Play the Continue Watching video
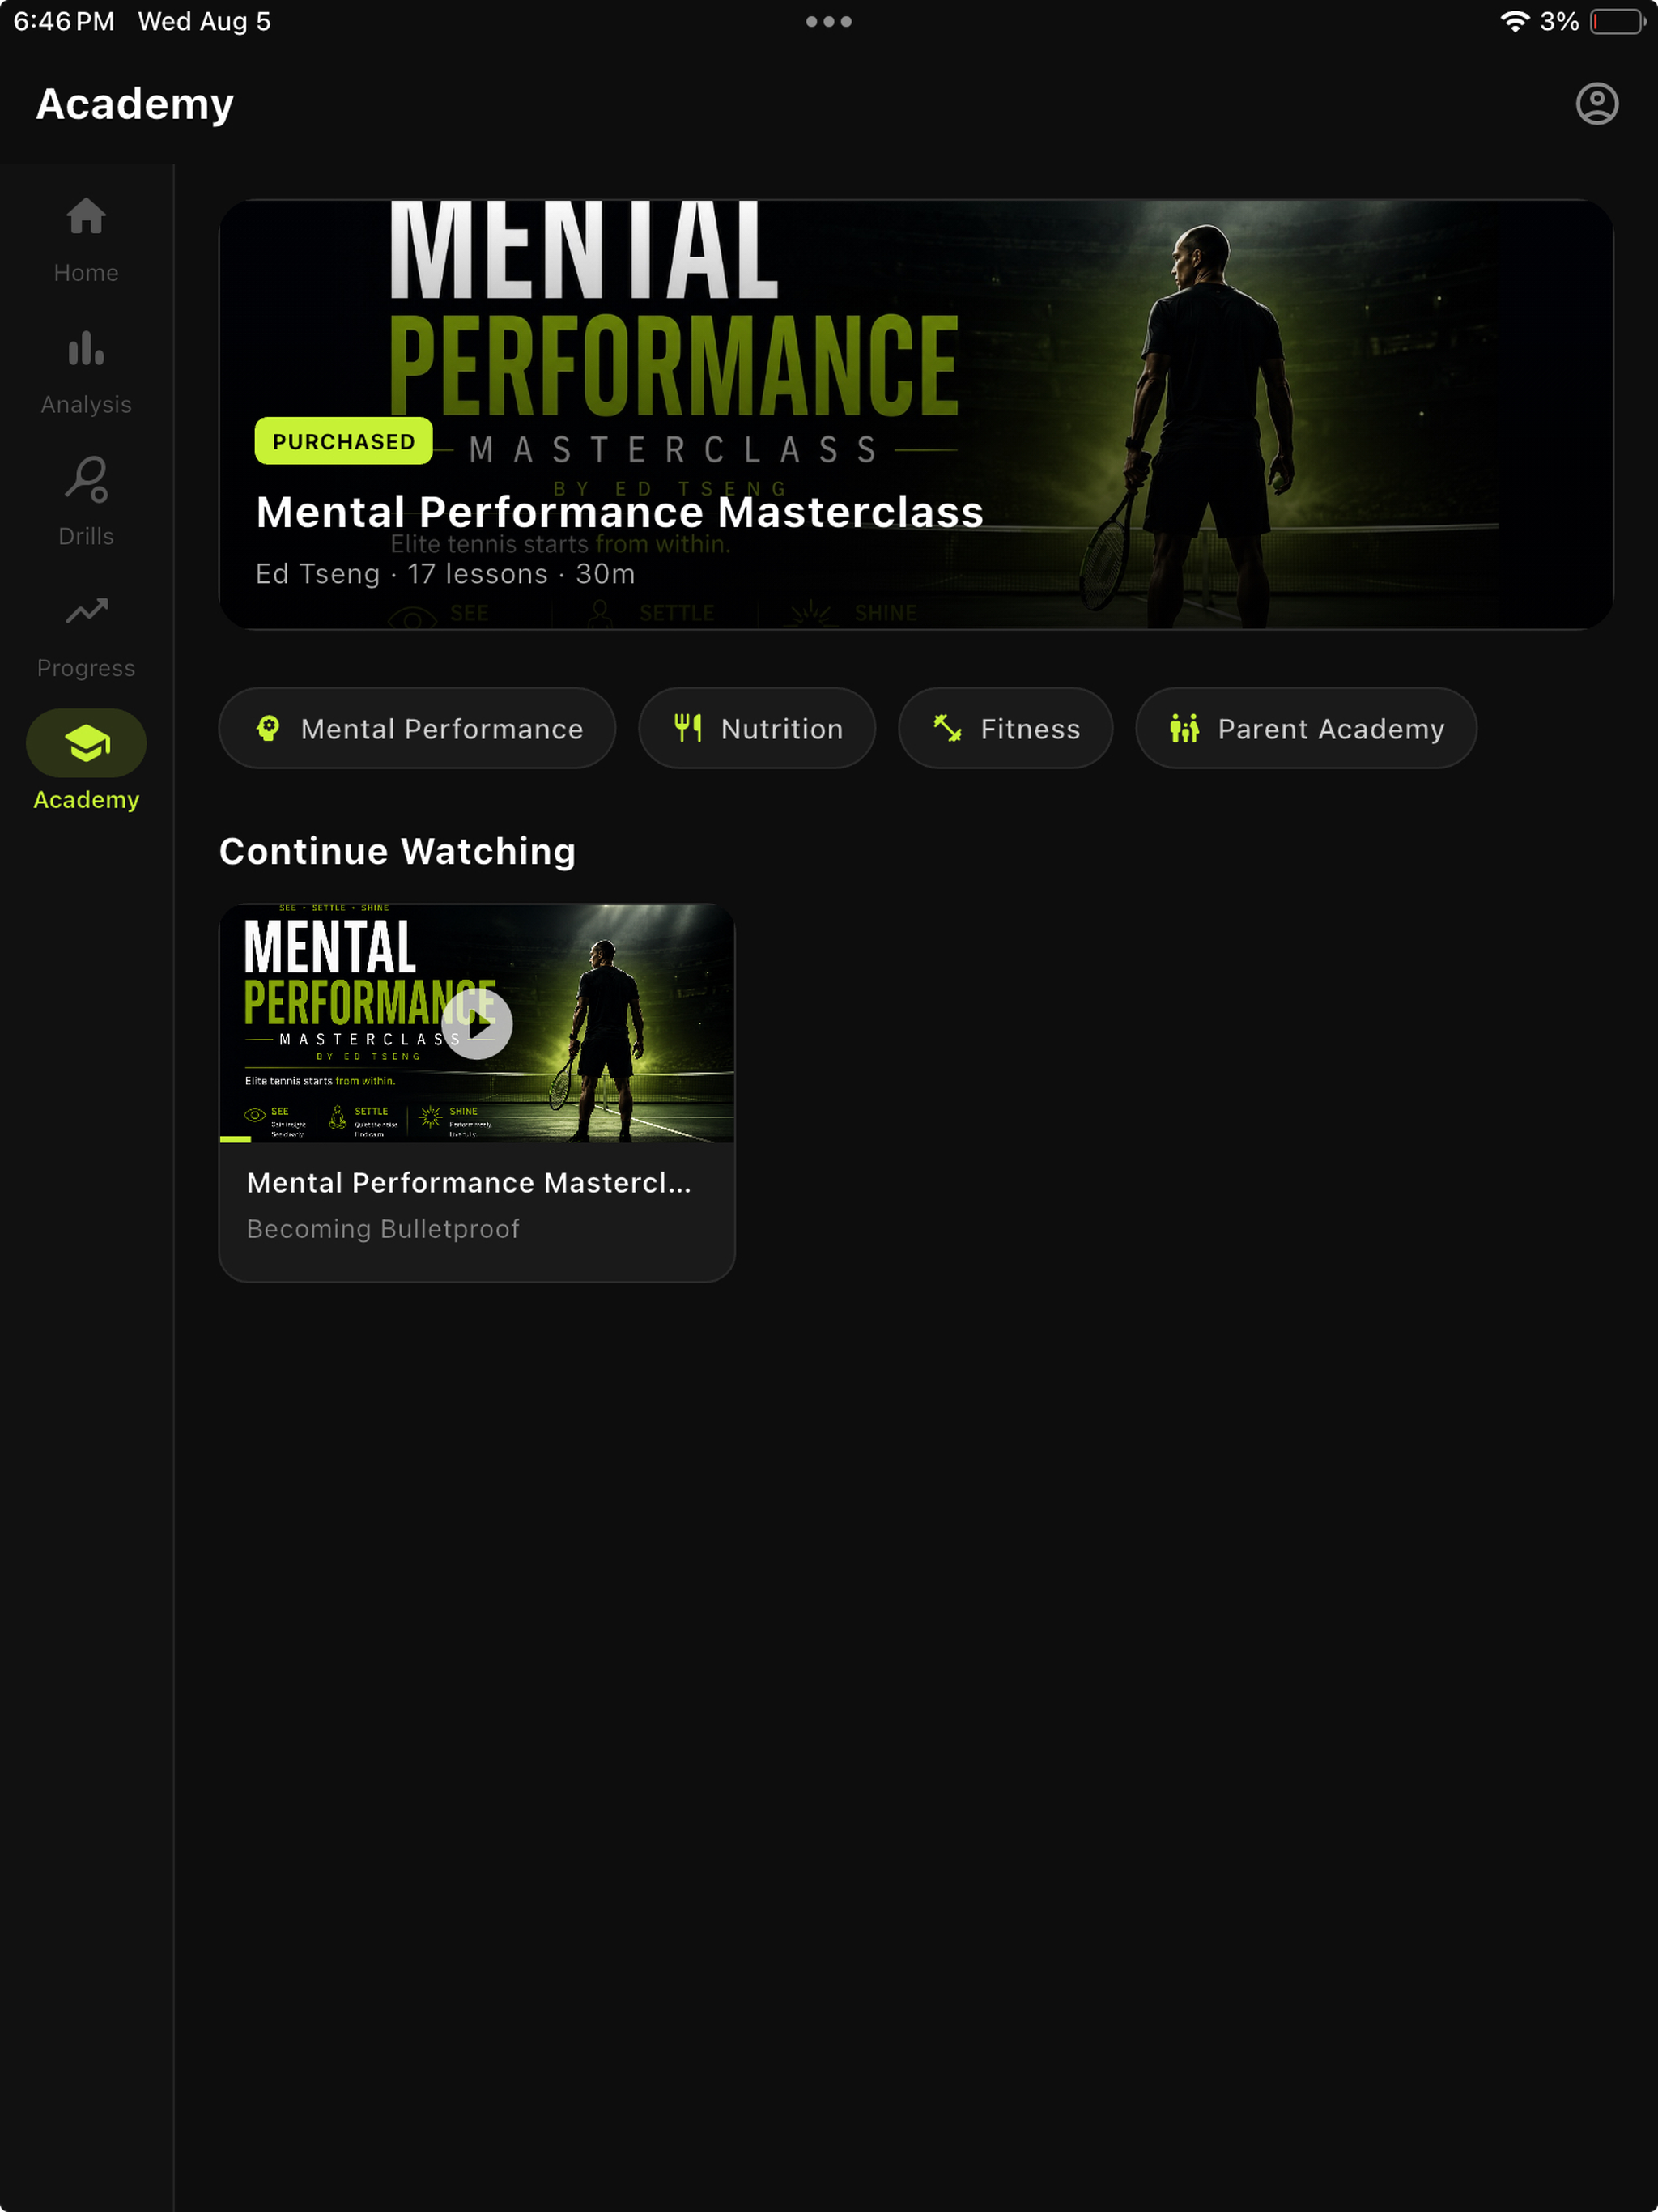The width and height of the screenshot is (1658, 2212). pos(477,1024)
